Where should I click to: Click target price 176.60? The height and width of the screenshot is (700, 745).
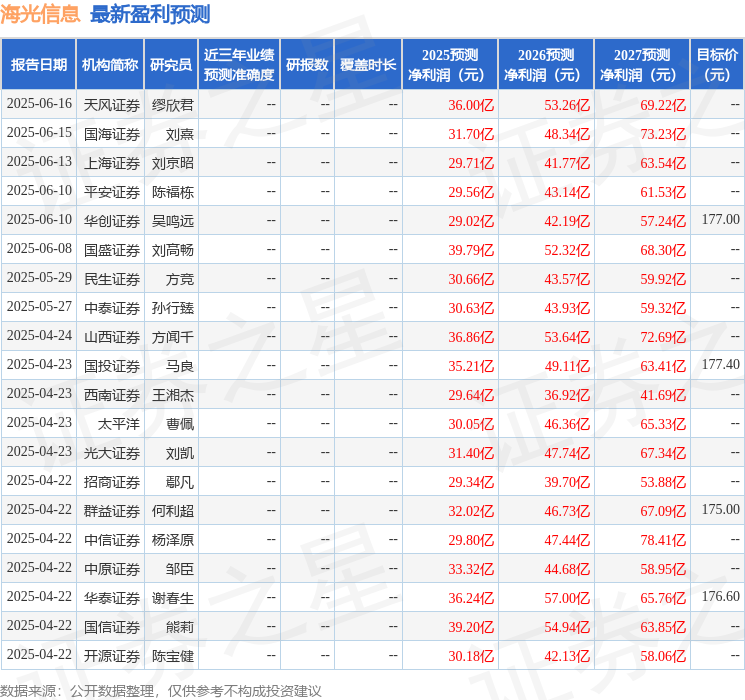[x=720, y=596]
